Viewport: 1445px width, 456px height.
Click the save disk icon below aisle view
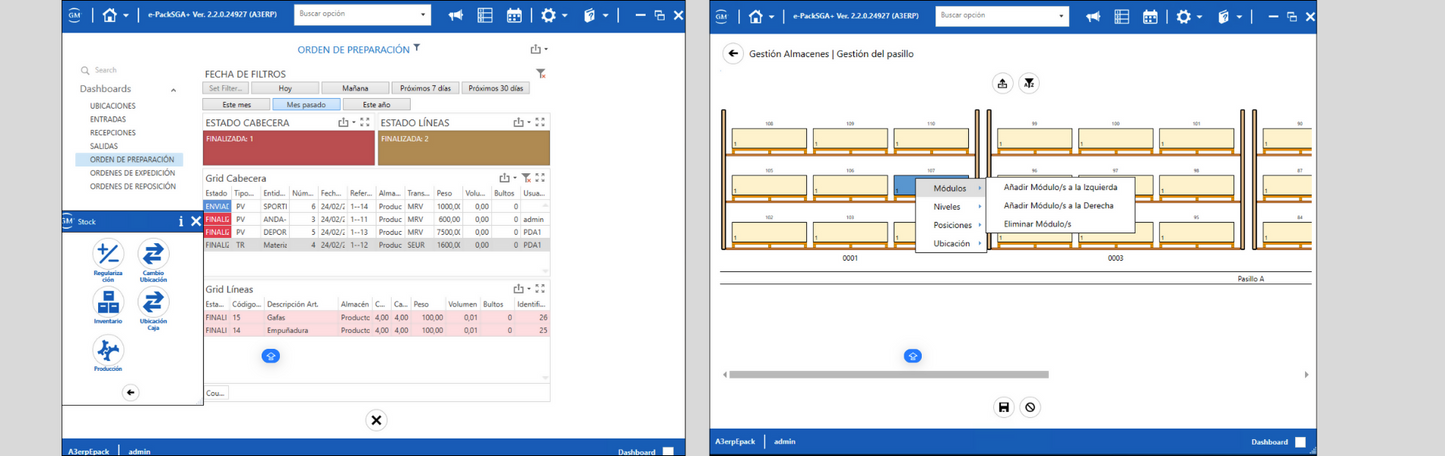click(1003, 407)
